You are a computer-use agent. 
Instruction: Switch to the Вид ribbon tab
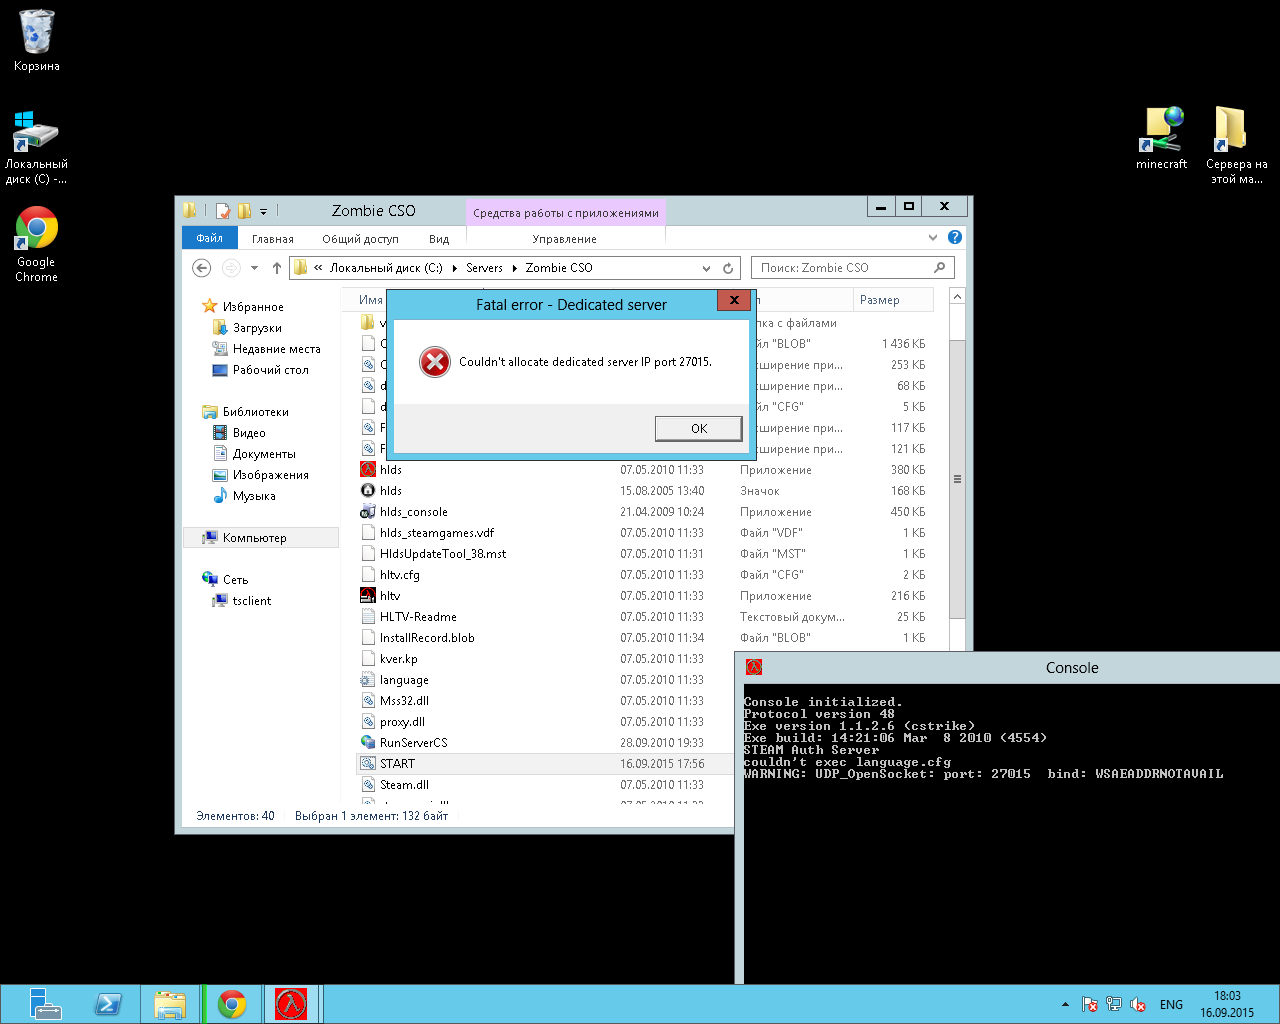click(439, 239)
